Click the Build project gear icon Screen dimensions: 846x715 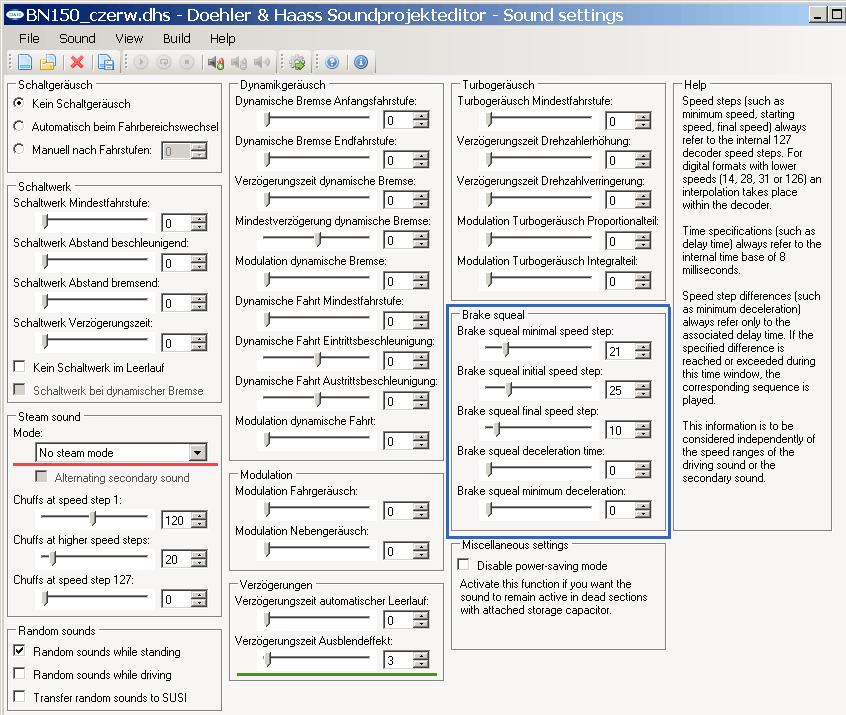click(x=297, y=63)
